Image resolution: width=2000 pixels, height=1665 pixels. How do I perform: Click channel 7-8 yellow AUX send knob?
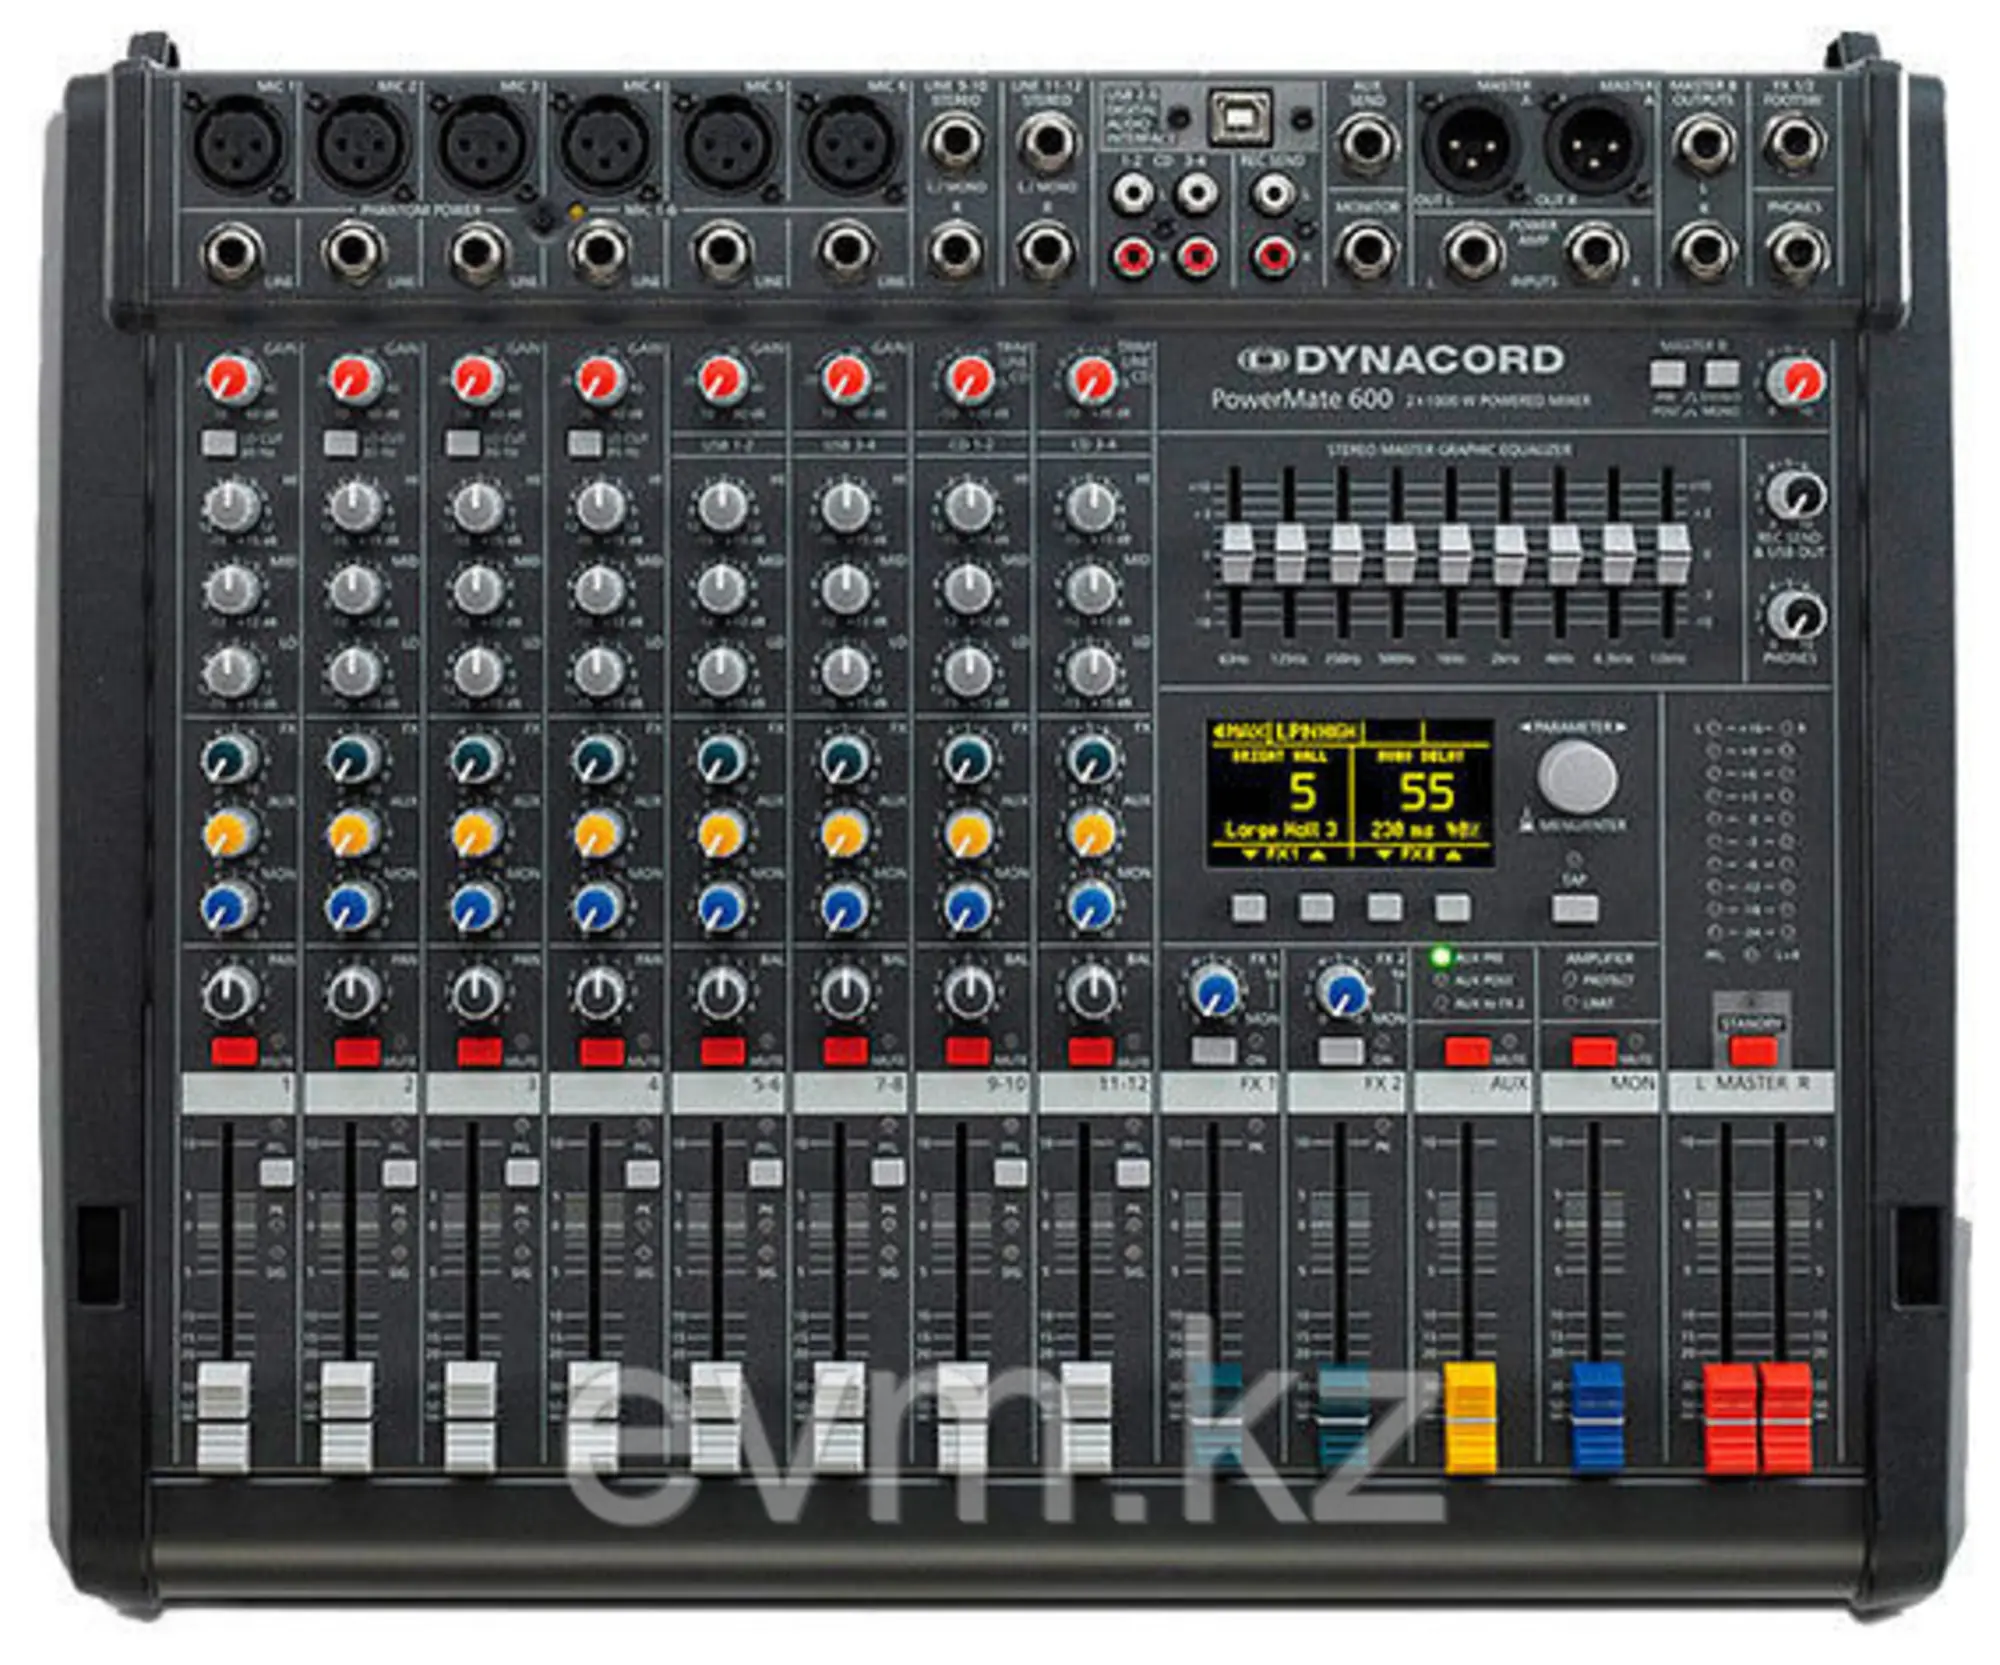843,834
